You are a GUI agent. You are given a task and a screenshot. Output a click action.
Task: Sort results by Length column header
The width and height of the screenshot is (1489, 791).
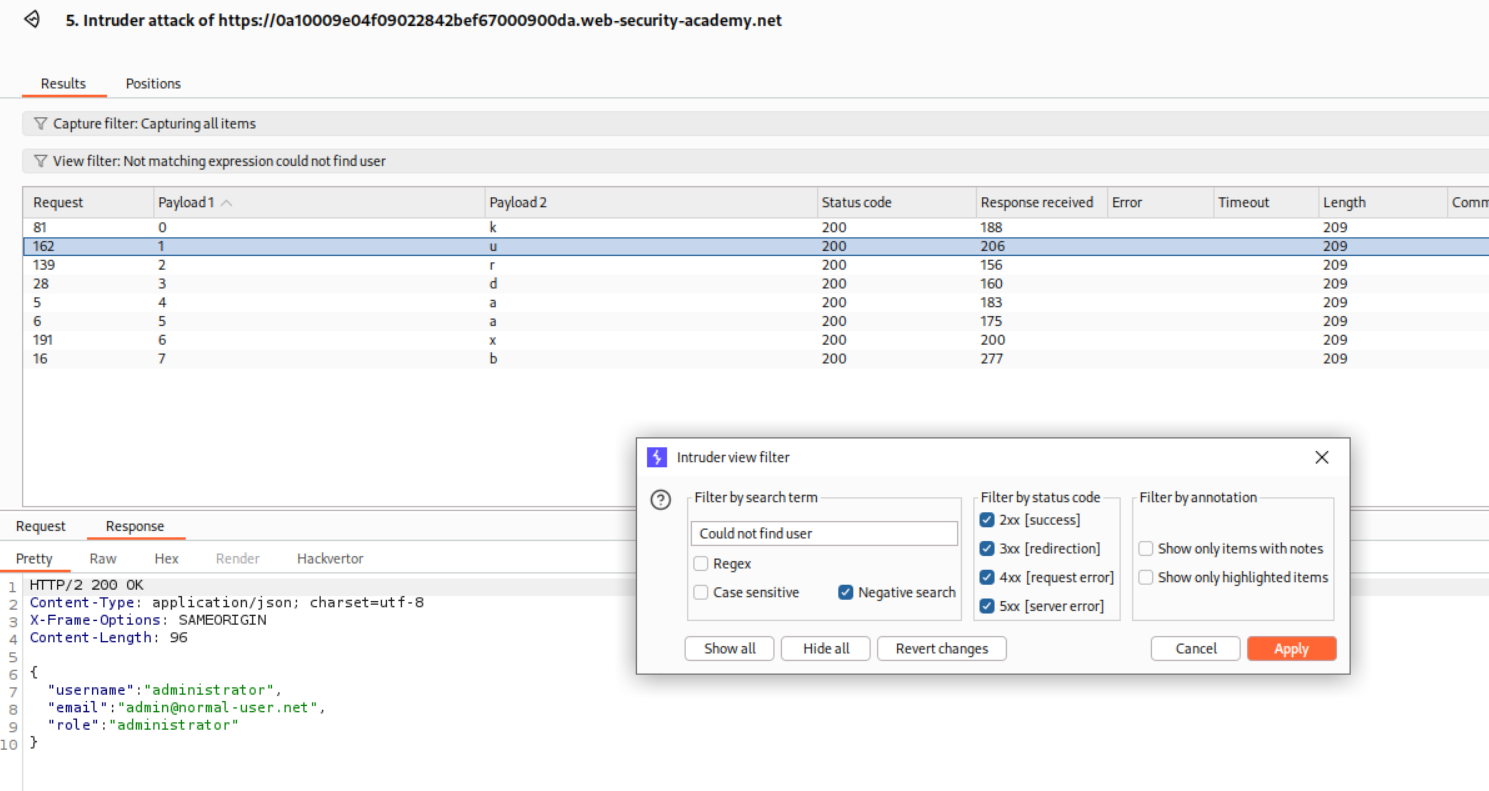1344,202
